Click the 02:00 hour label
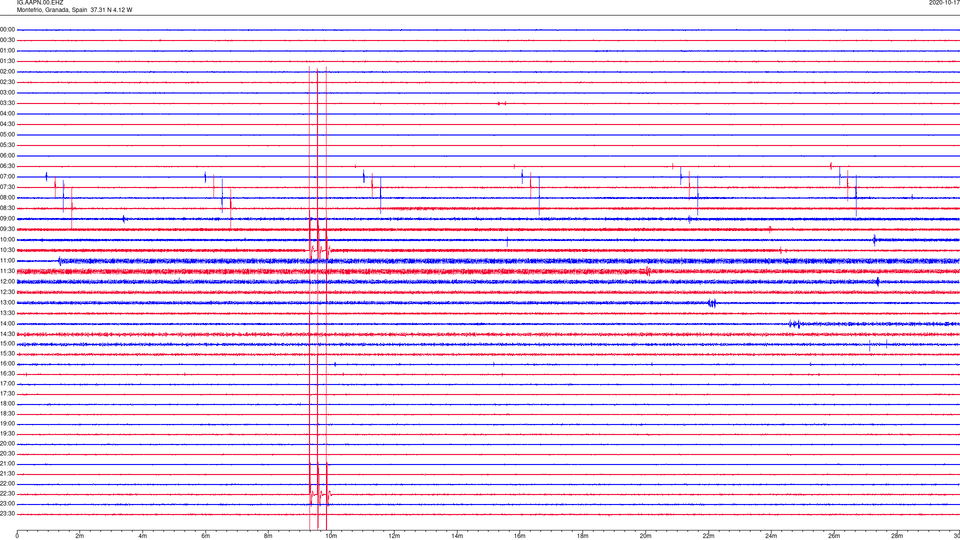Image resolution: width=960 pixels, height=540 pixels. pos(7,72)
